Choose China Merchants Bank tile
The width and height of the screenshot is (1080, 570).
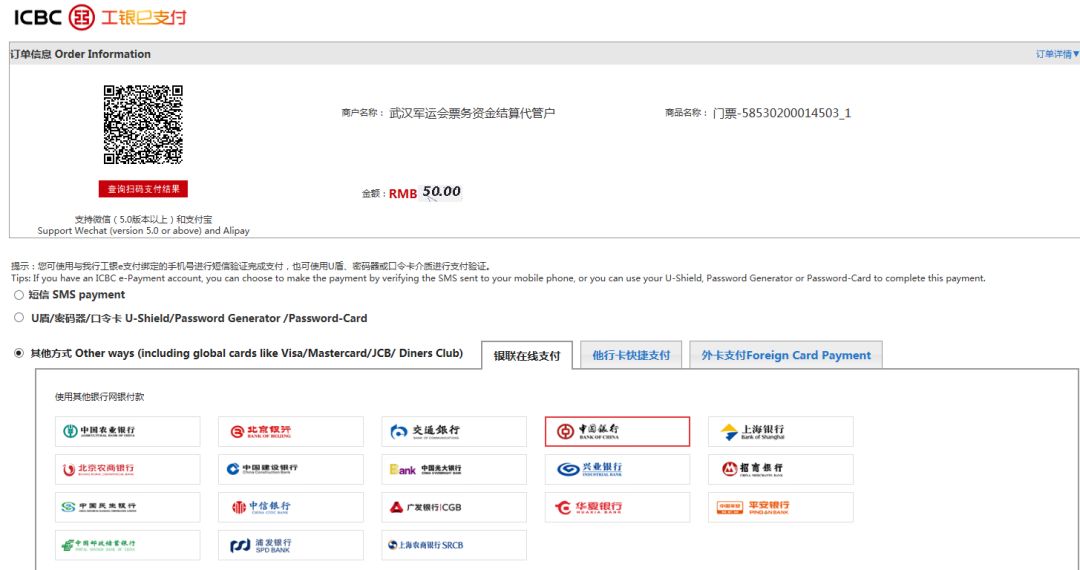point(780,469)
